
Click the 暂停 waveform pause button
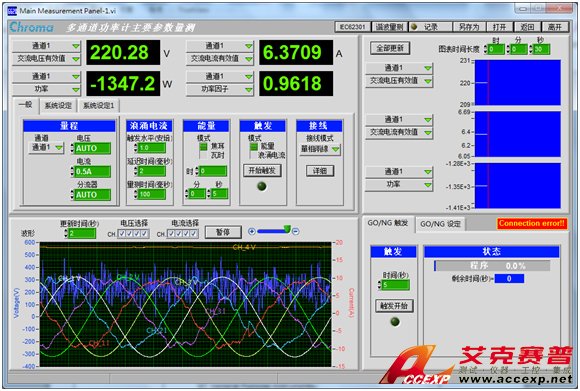(223, 232)
